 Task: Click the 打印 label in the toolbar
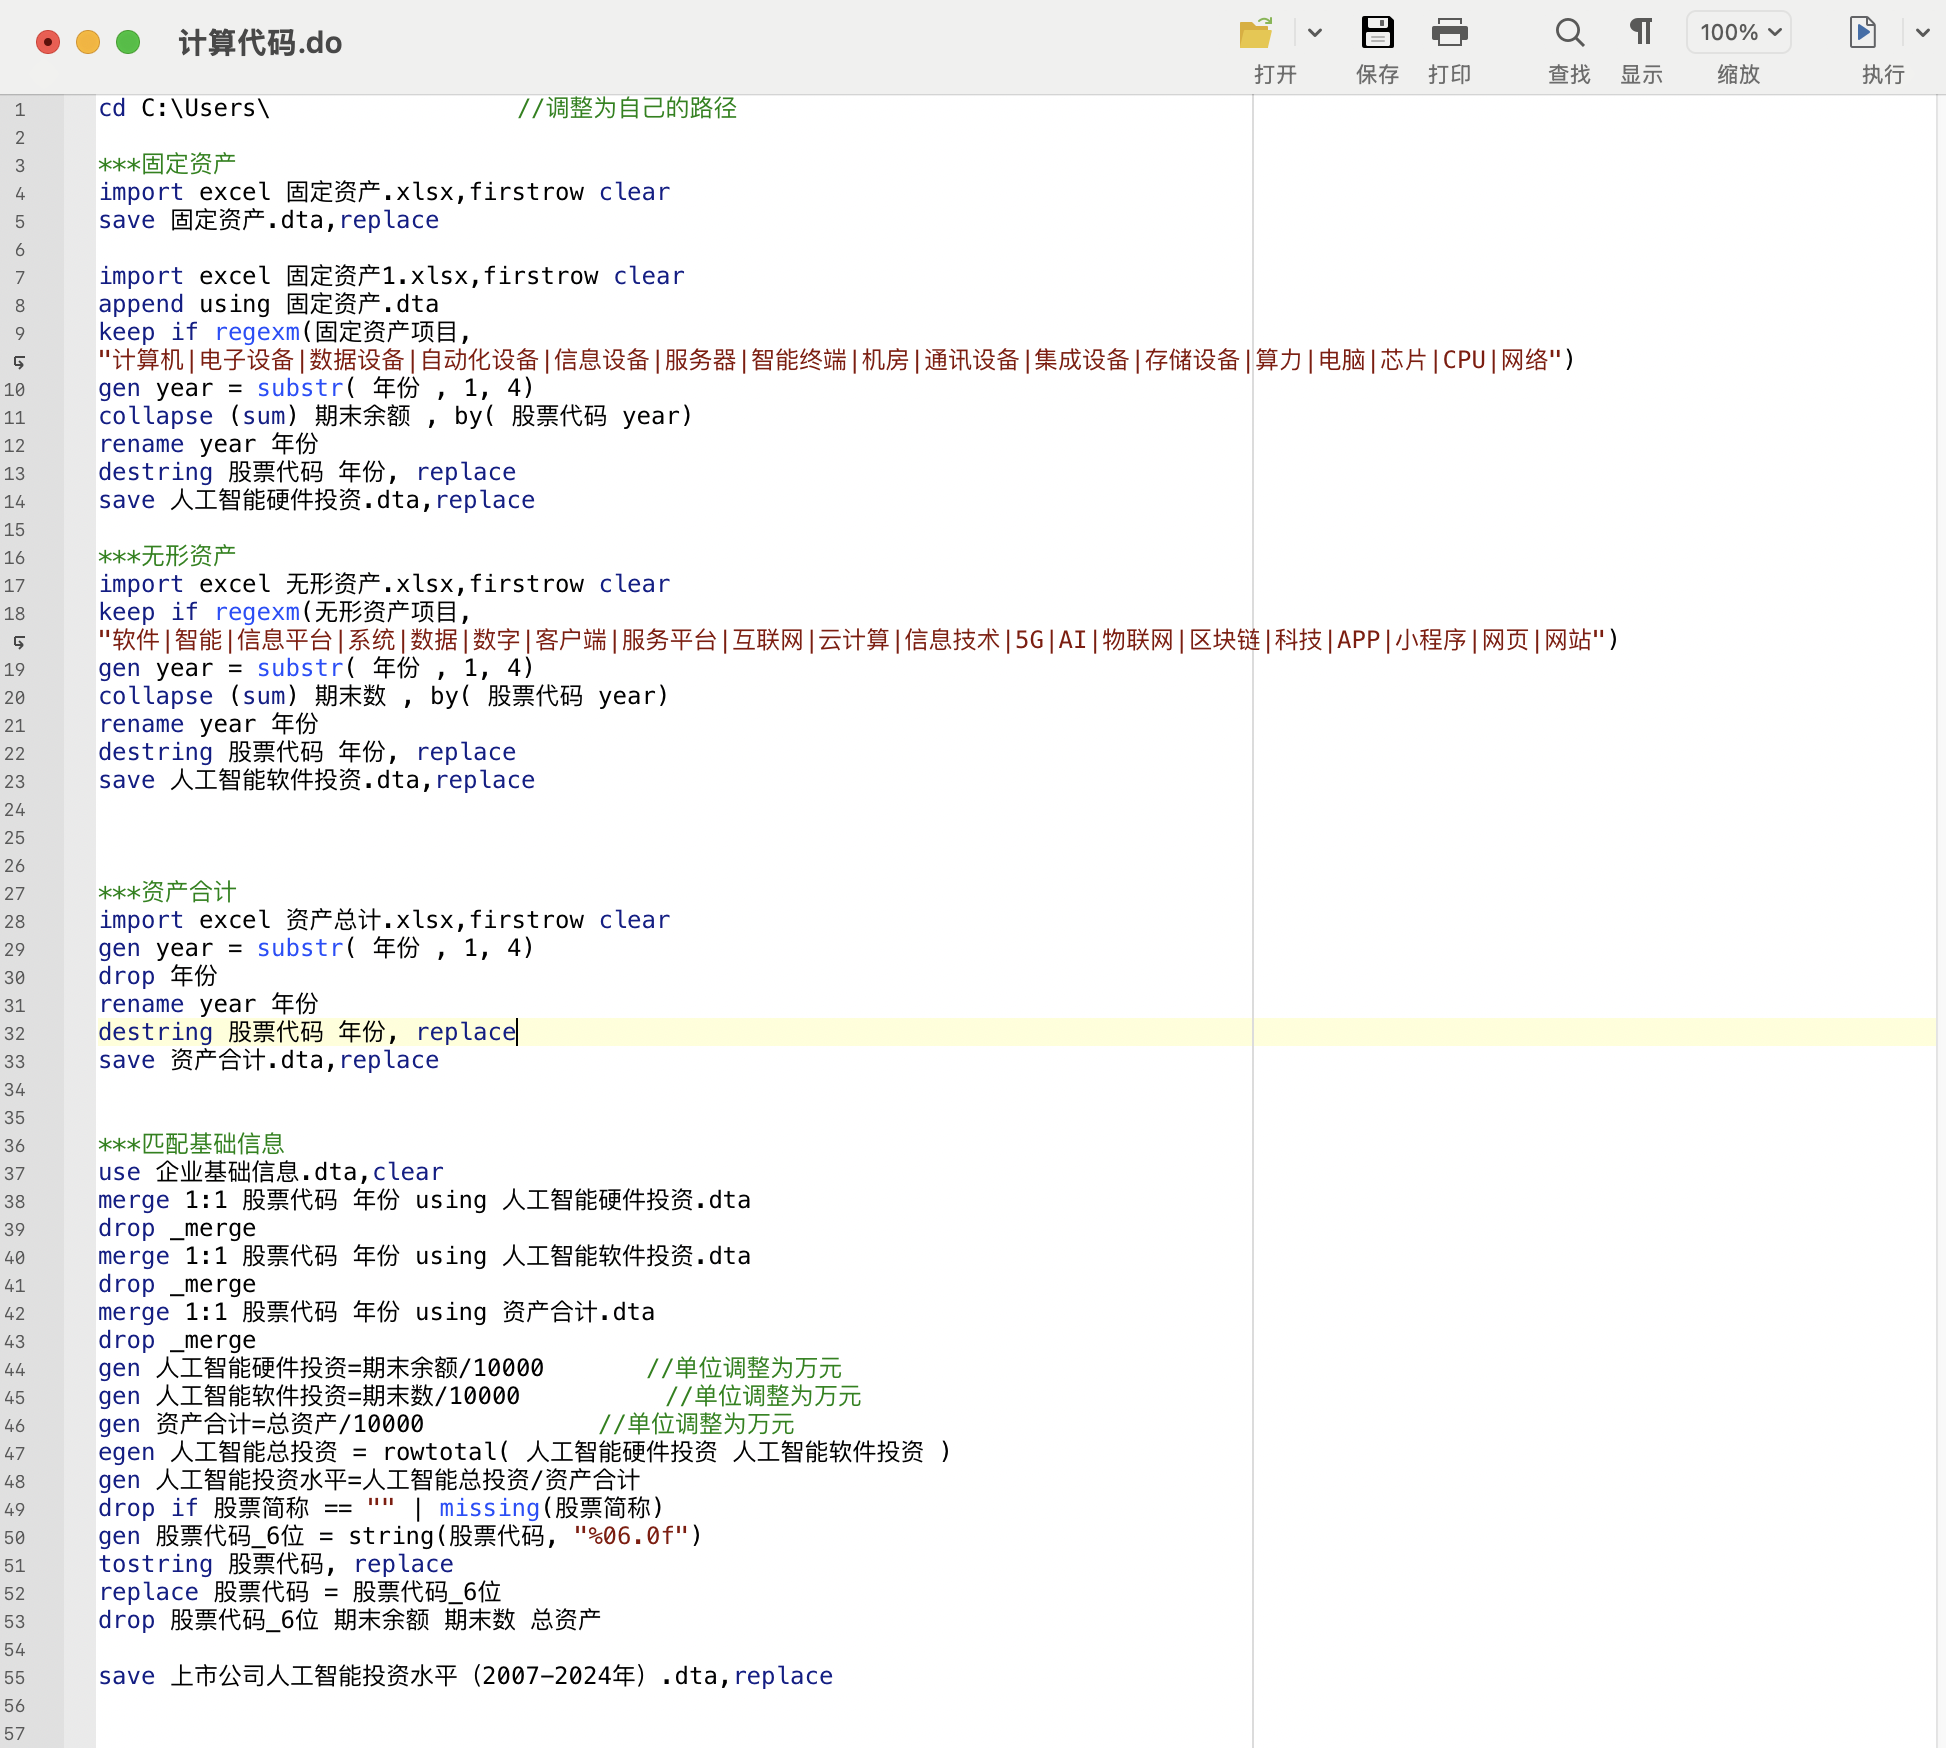point(1449,75)
